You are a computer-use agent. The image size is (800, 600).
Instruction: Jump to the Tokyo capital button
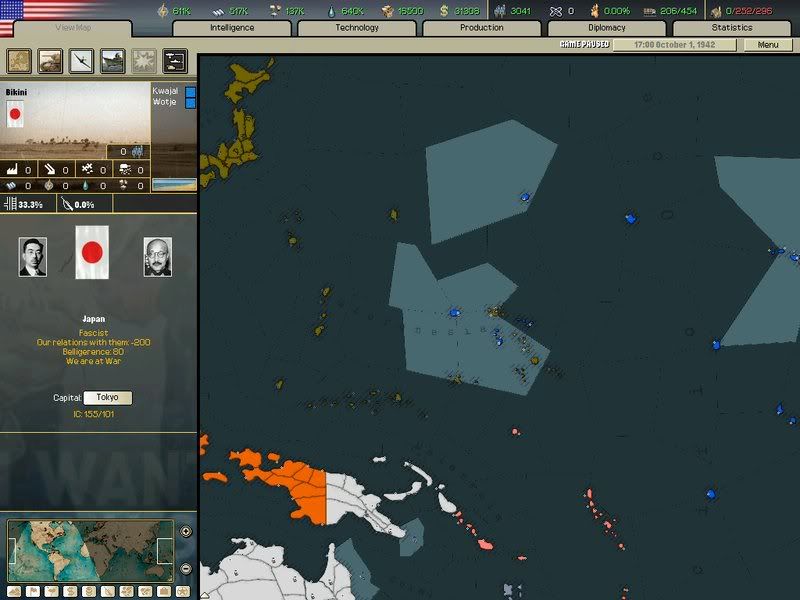[x=107, y=398]
